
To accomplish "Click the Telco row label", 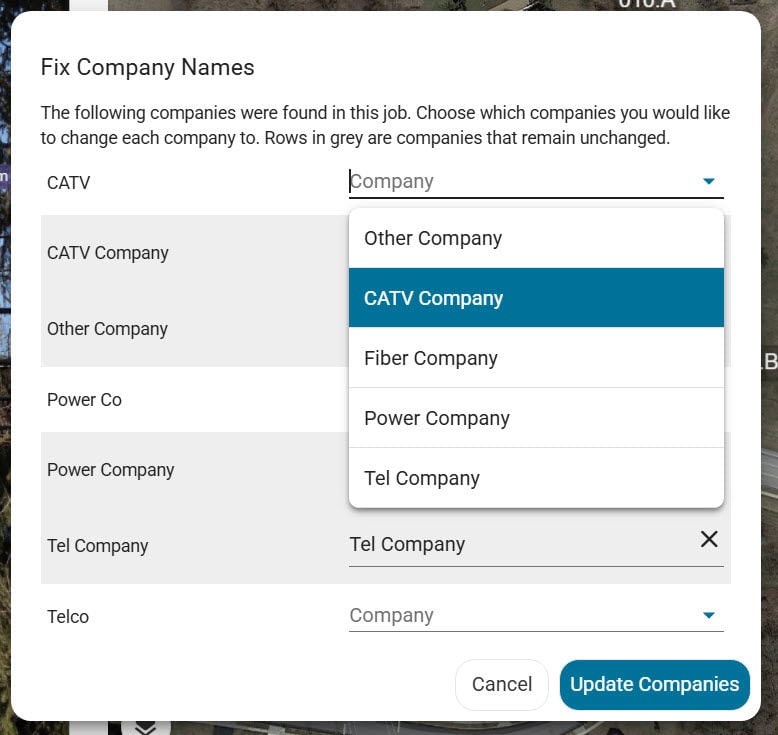I will point(68,617).
